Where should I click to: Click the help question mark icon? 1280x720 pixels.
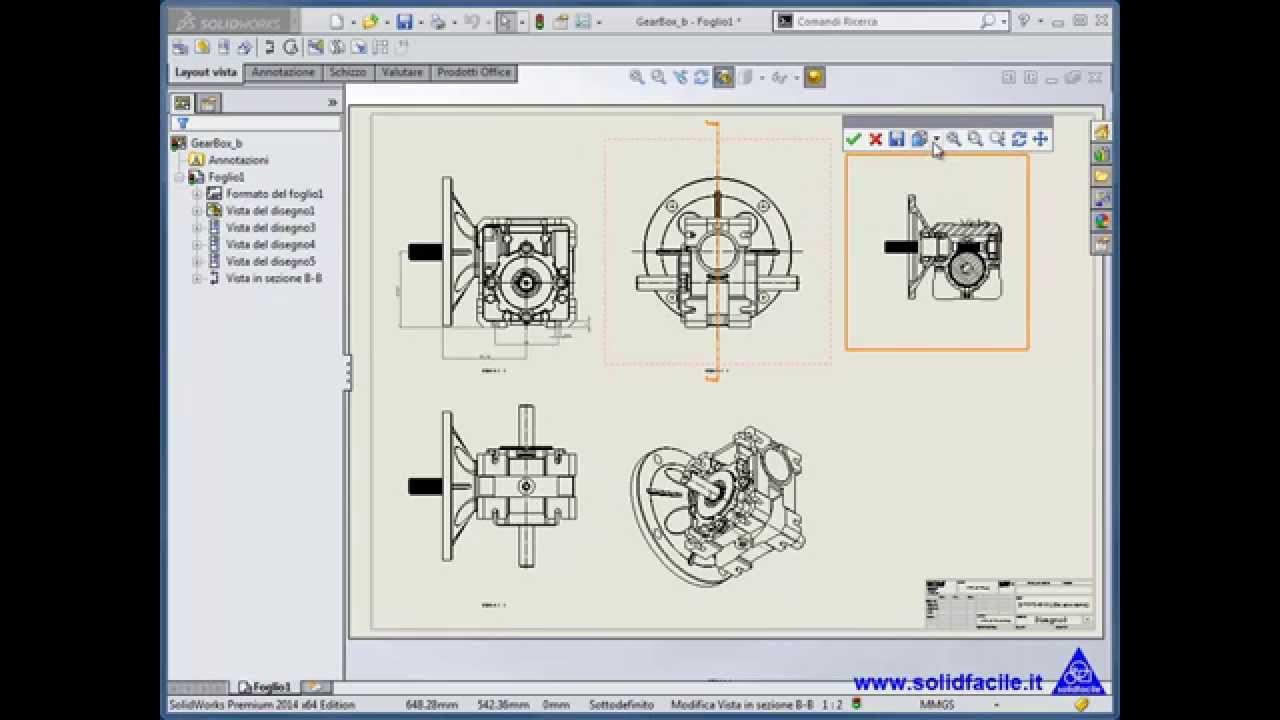[1023, 21]
